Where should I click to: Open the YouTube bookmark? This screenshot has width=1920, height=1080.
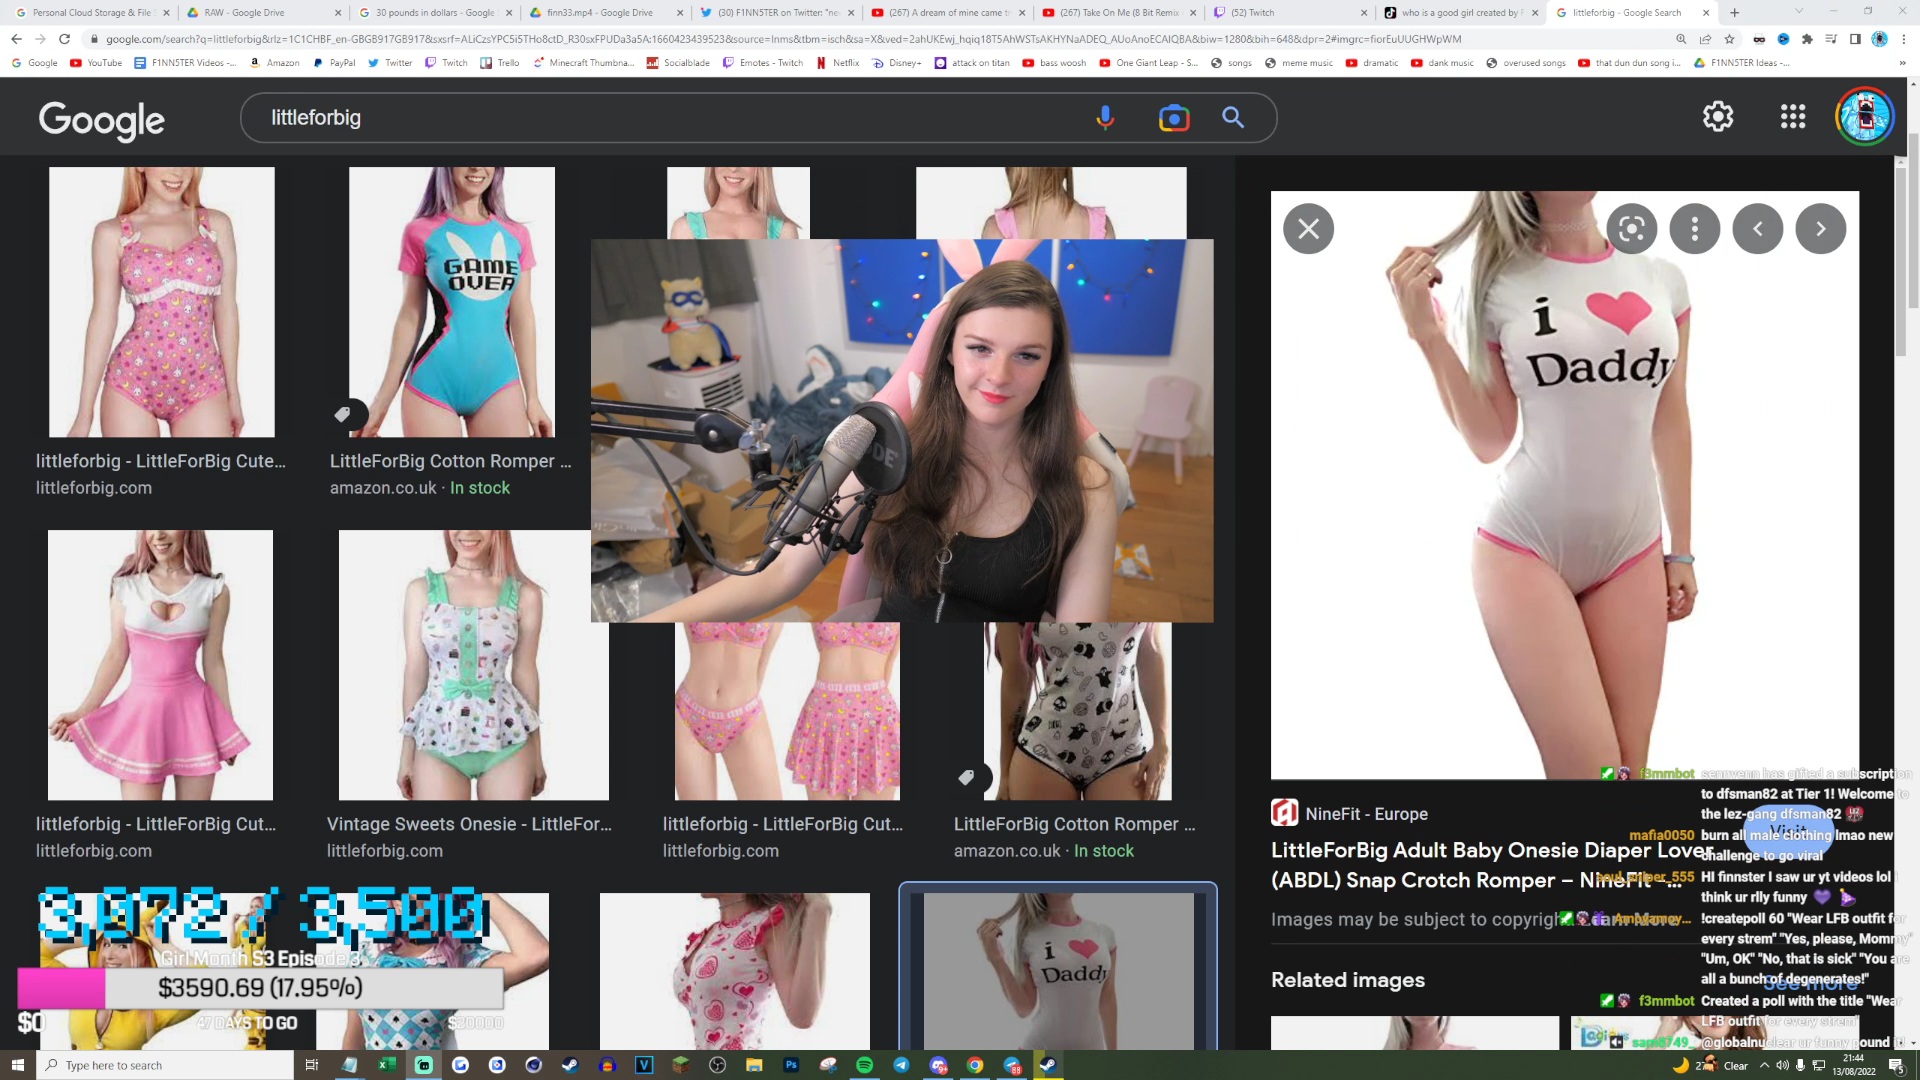[x=96, y=62]
